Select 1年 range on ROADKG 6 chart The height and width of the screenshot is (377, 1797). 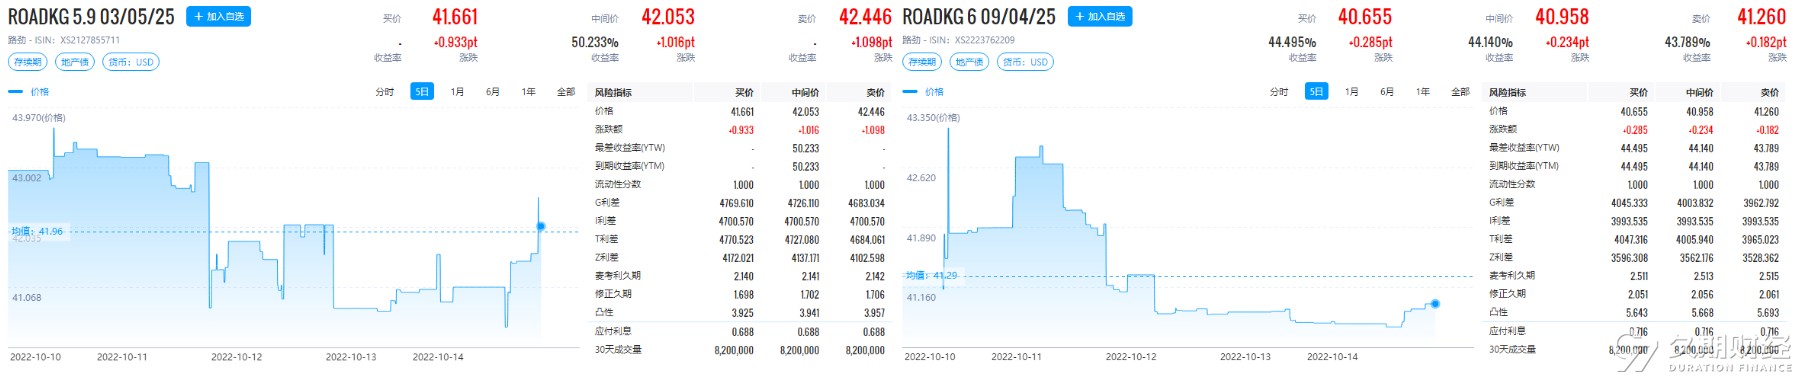click(1423, 92)
